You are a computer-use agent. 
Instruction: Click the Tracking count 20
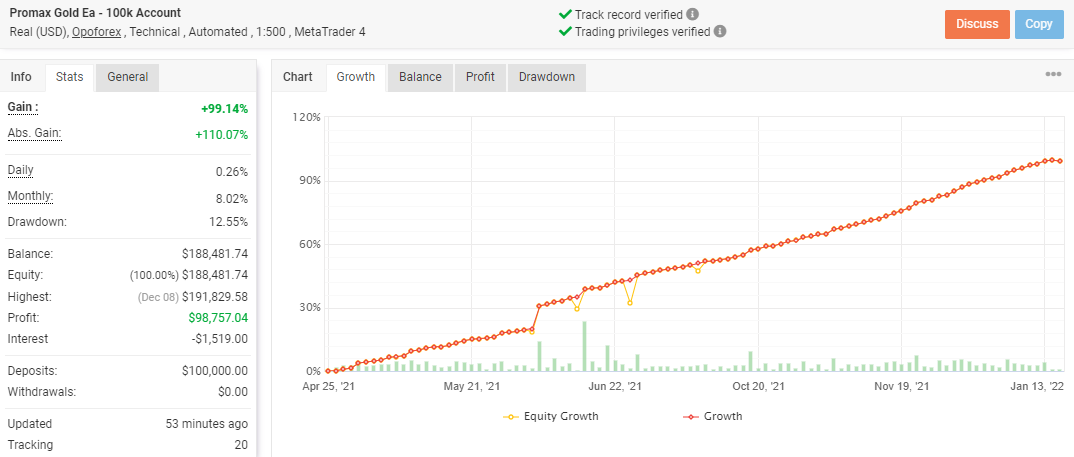coord(241,445)
